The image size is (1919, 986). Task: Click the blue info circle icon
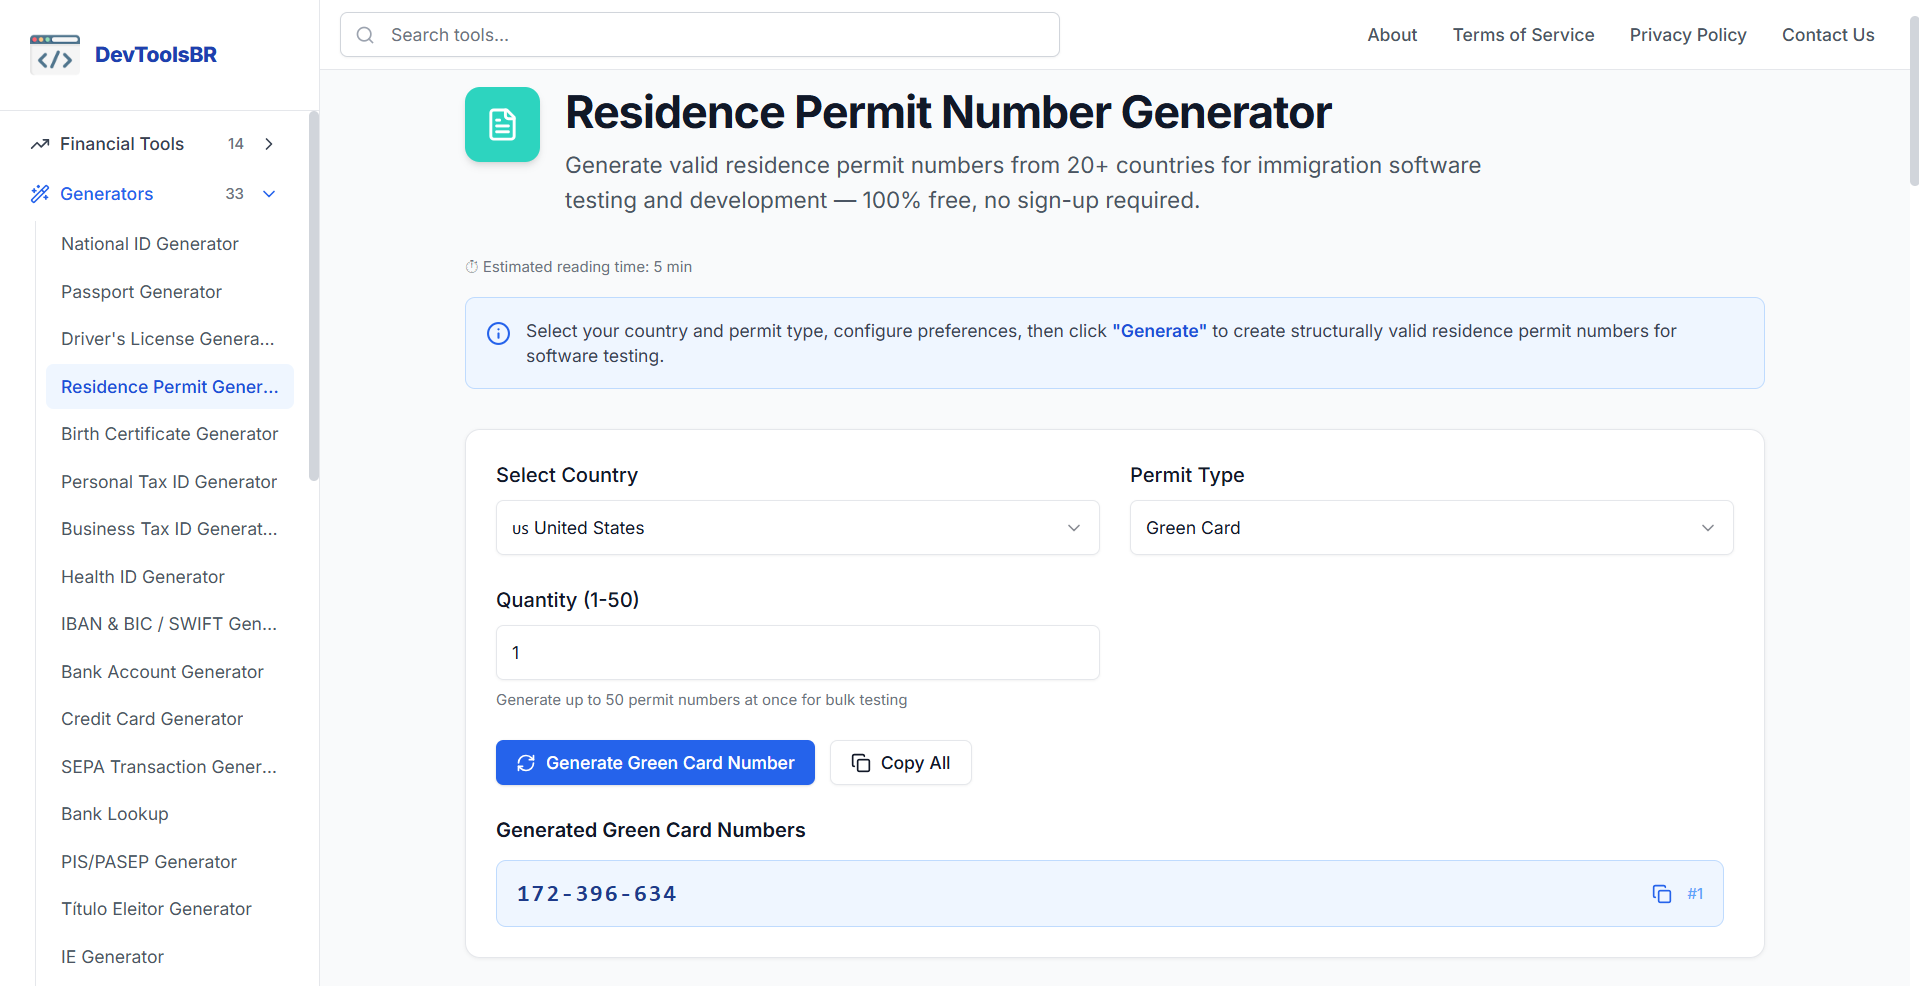(x=498, y=334)
